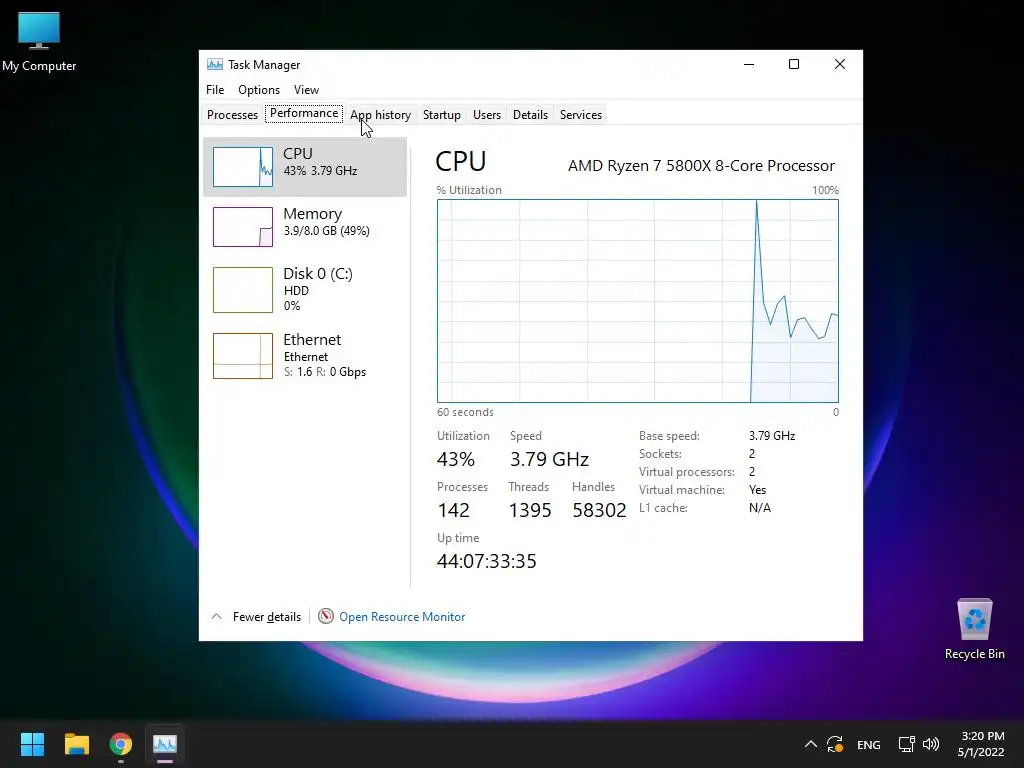Switch to the Processes tab
This screenshot has width=1024, height=768.
click(232, 114)
